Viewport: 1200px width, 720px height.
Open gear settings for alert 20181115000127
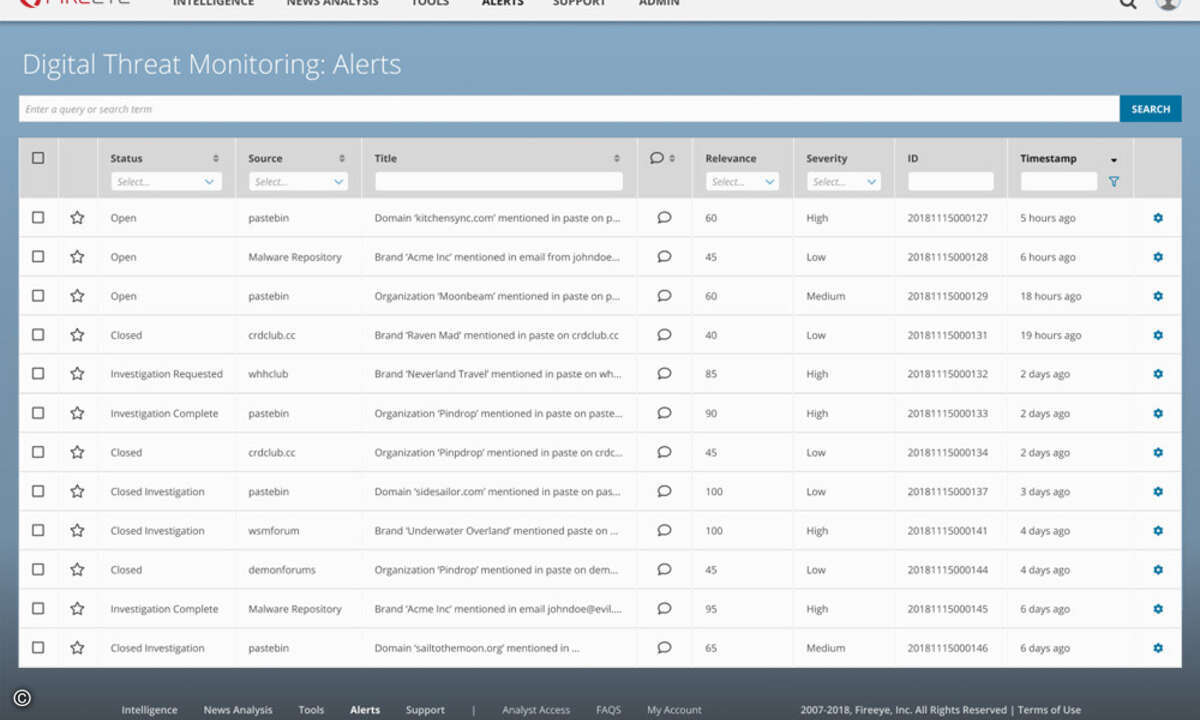coord(1158,218)
